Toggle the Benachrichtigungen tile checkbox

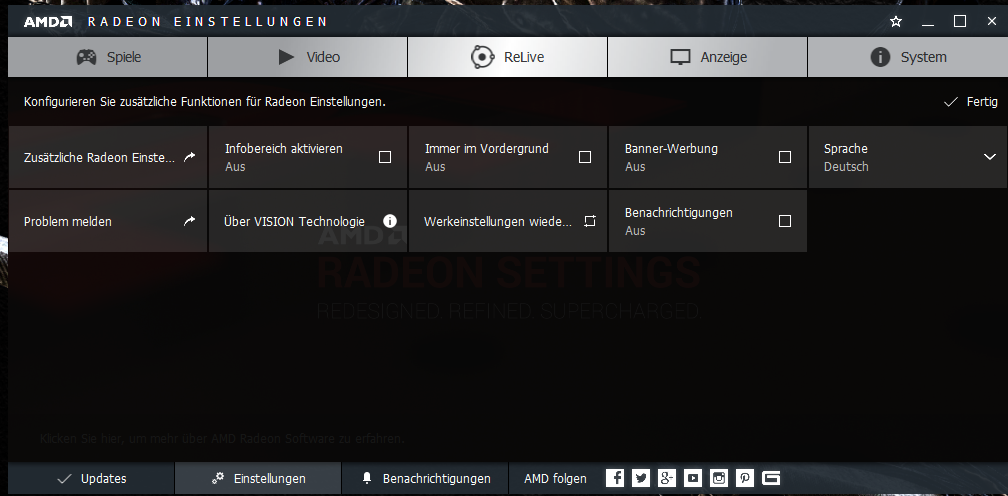pyautogui.click(x=785, y=221)
